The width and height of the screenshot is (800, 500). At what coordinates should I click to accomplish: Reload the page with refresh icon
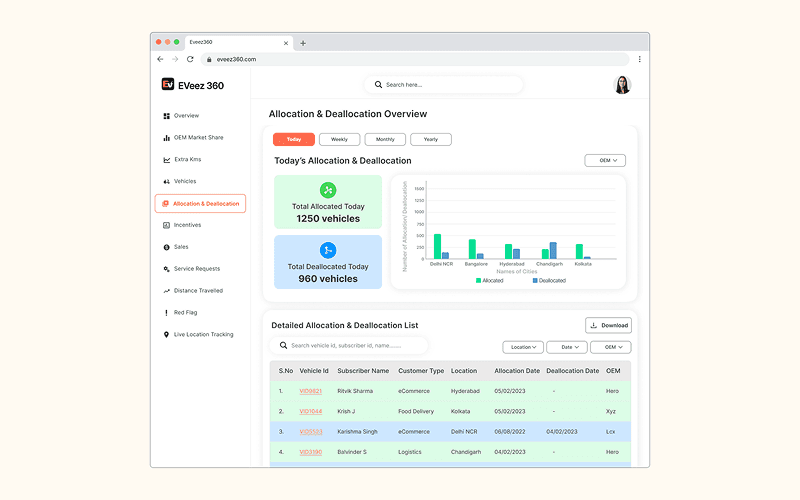[x=190, y=59]
